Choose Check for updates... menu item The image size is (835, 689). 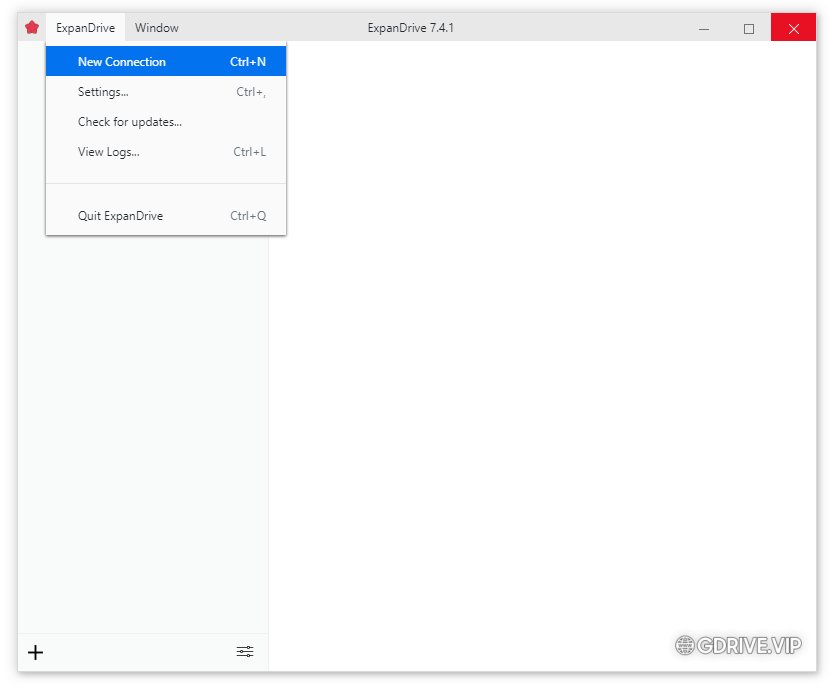coord(166,122)
